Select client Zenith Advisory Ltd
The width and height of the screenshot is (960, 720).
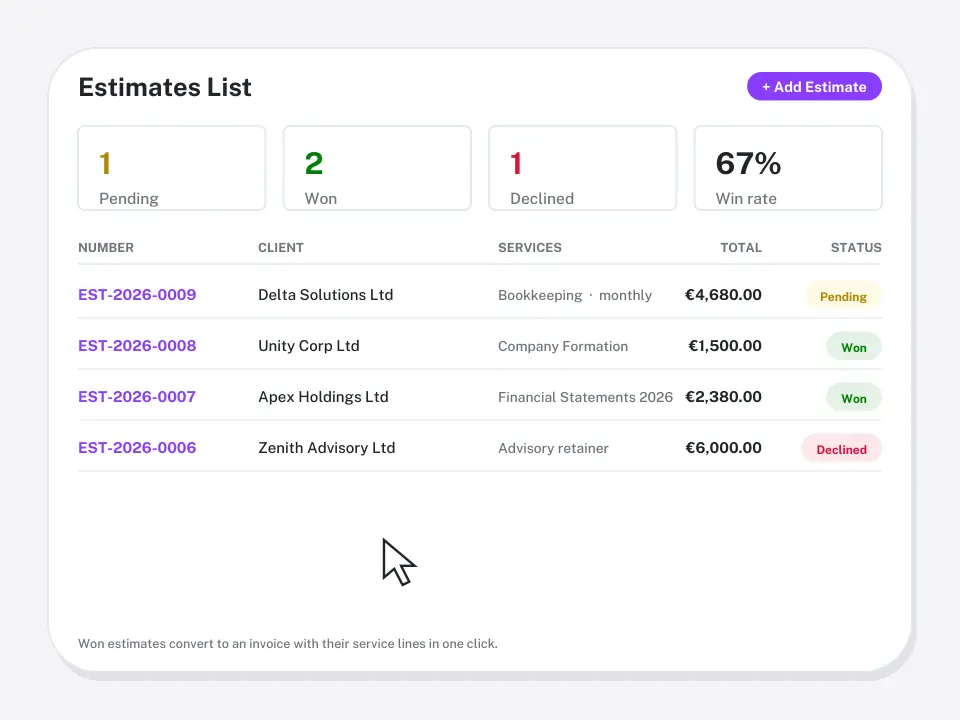pyautogui.click(x=327, y=448)
